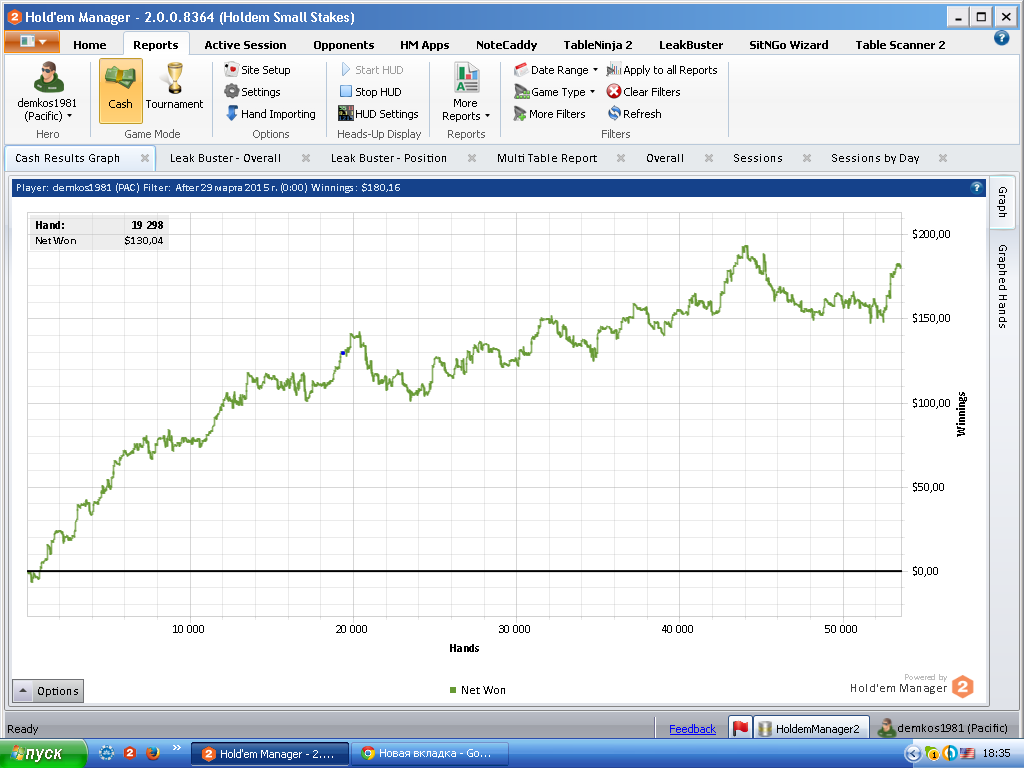Click the graph header help icon
The image size is (1024, 768).
[976, 187]
